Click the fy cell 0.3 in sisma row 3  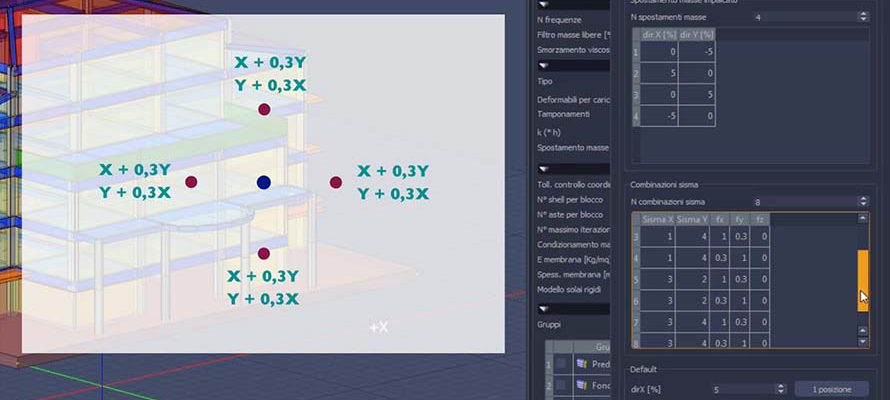coord(740,236)
